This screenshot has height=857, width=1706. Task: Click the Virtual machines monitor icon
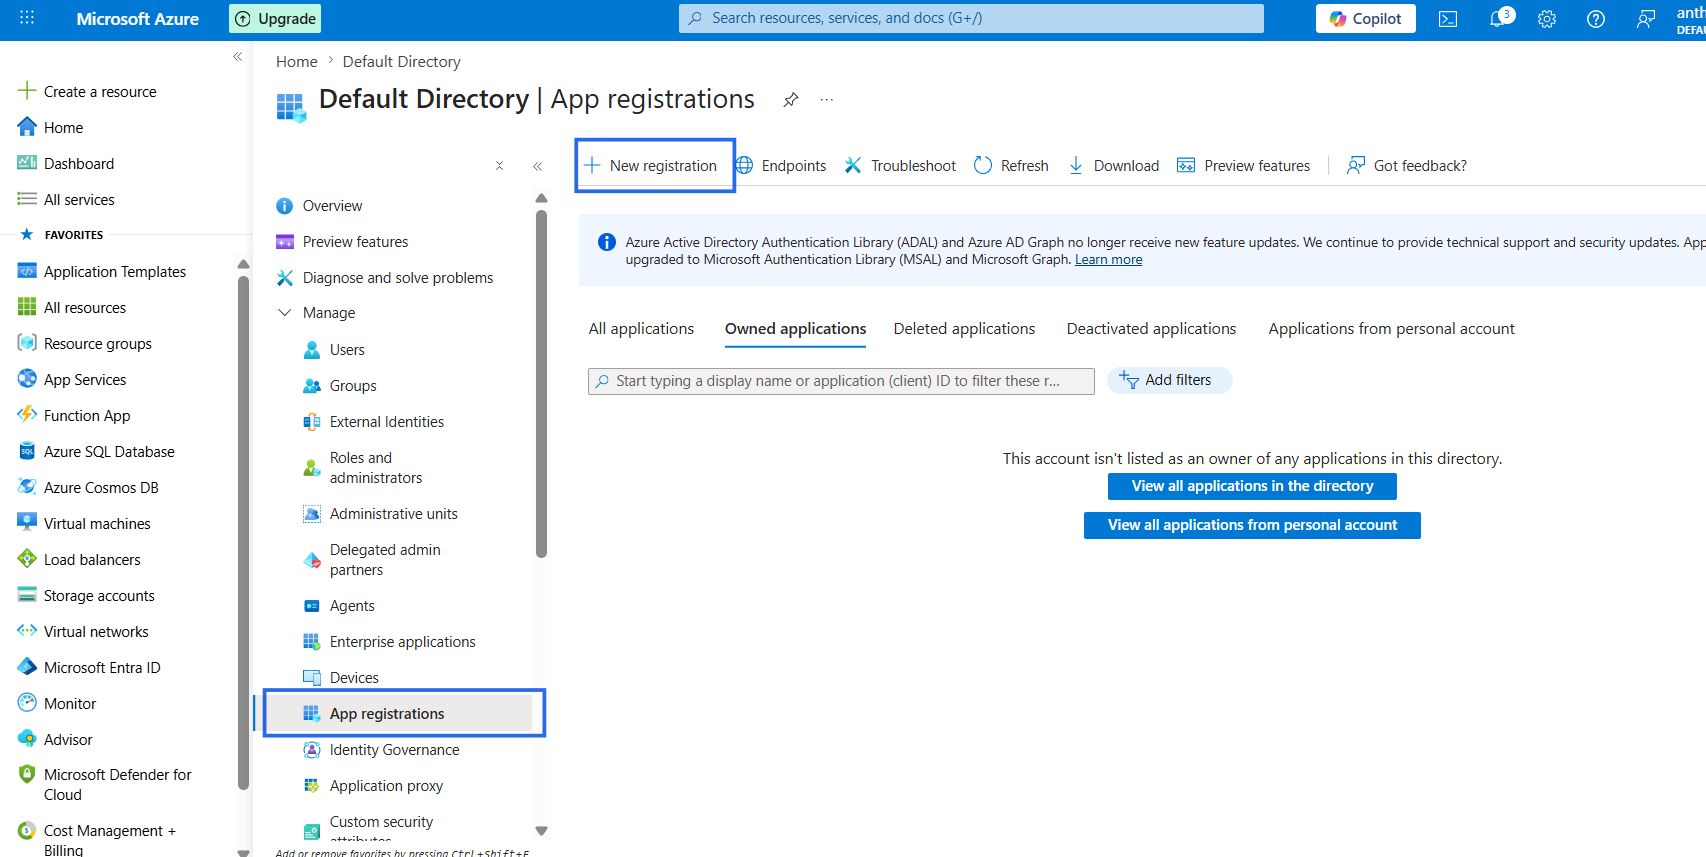[x=27, y=523]
